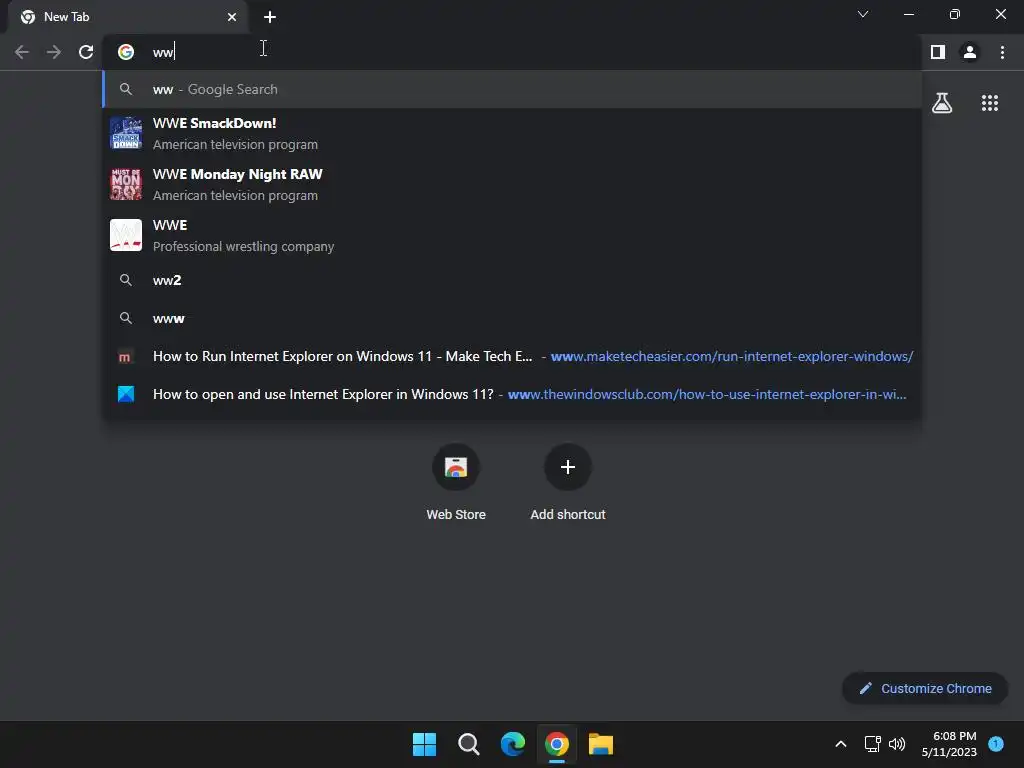Select WWE Monday Night RAW suggestion
1024x768 pixels.
click(x=512, y=184)
